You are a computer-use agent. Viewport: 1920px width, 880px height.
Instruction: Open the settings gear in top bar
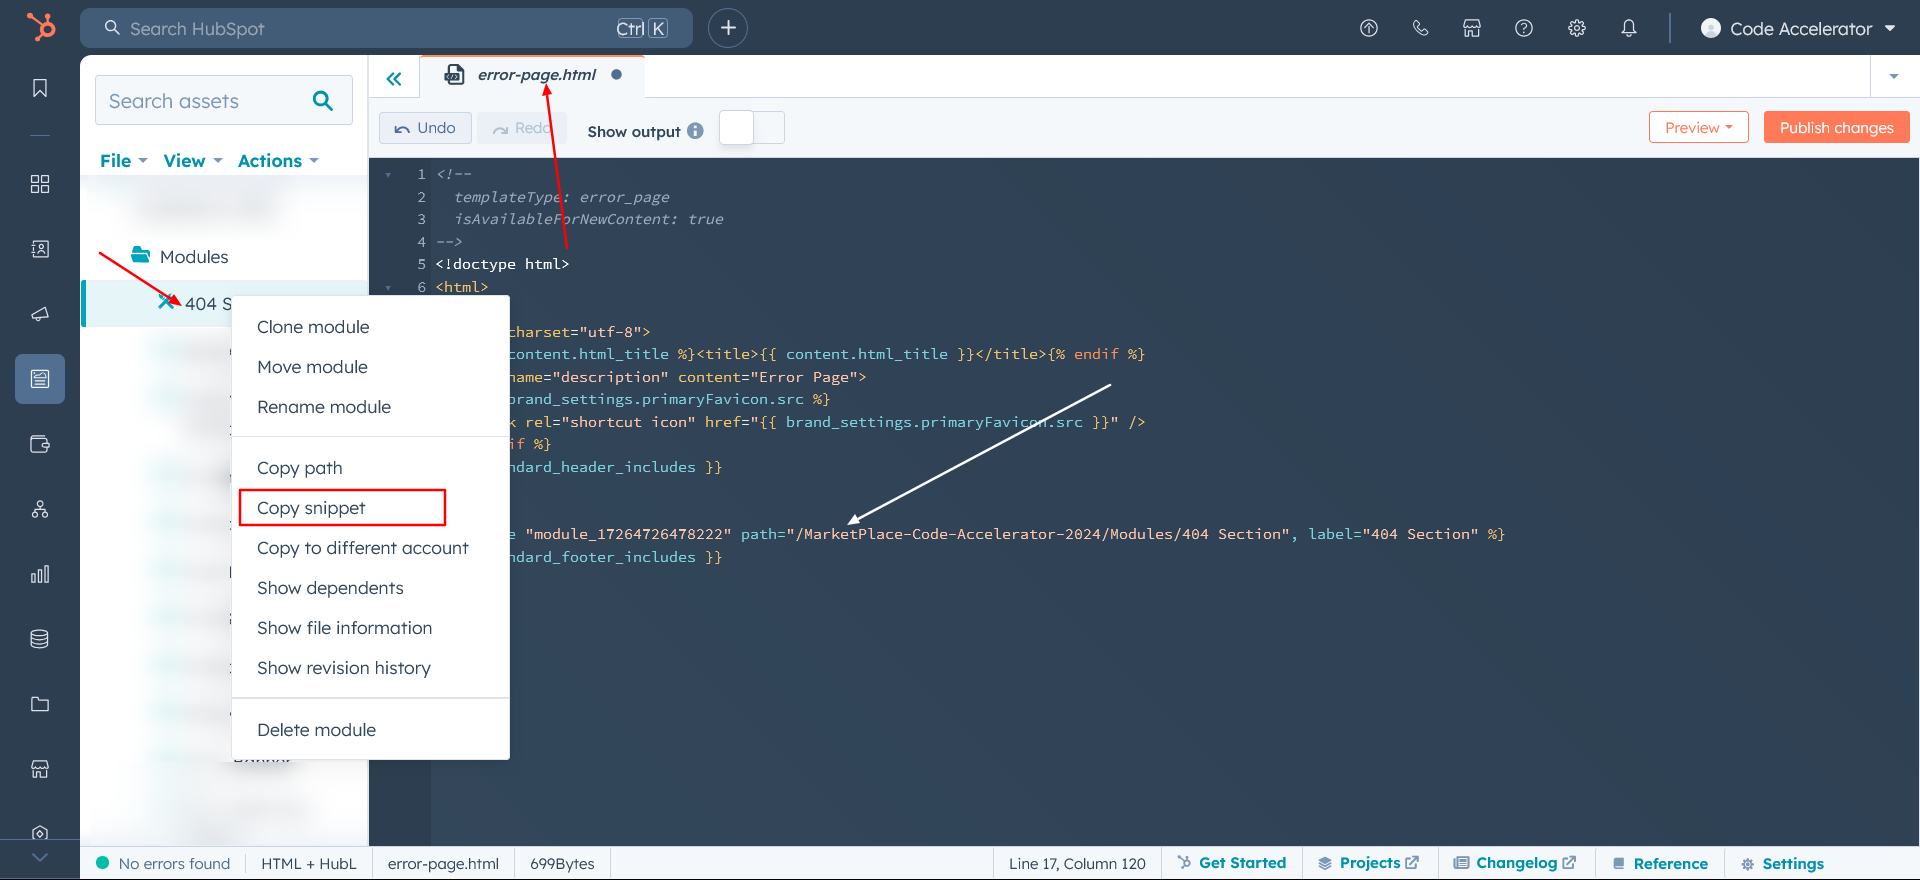[x=1577, y=28]
